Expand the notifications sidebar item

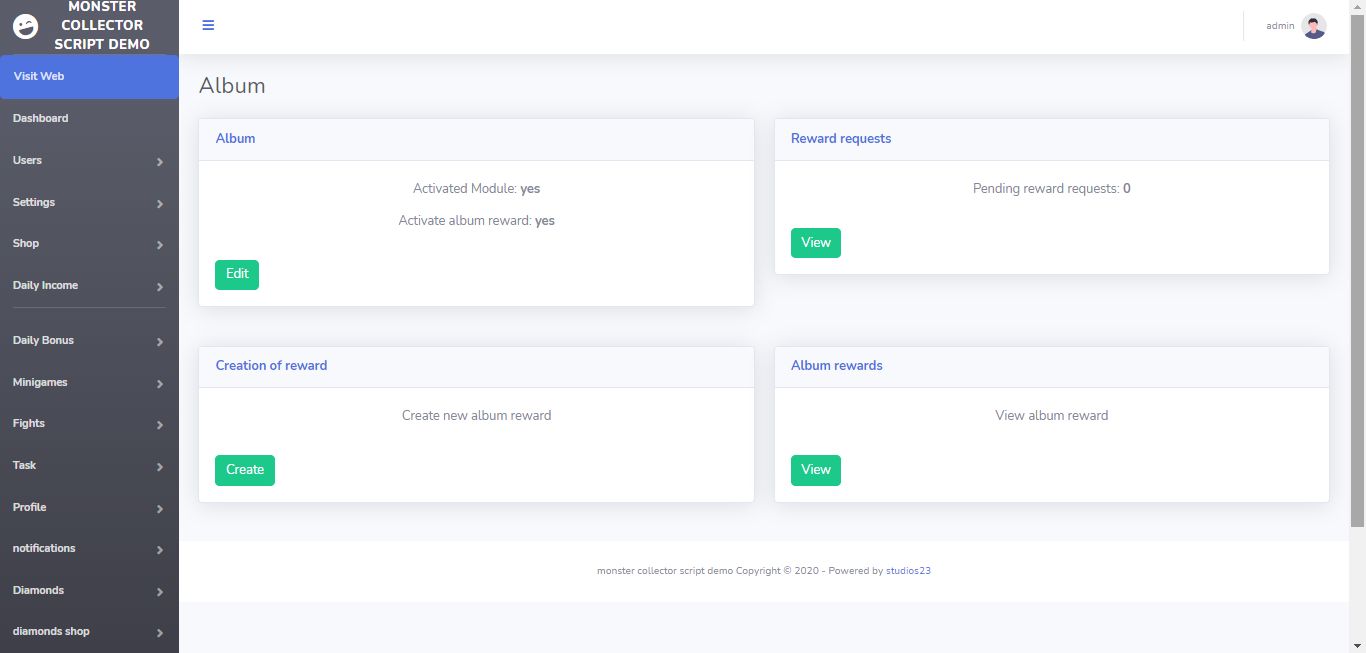pyautogui.click(x=89, y=548)
